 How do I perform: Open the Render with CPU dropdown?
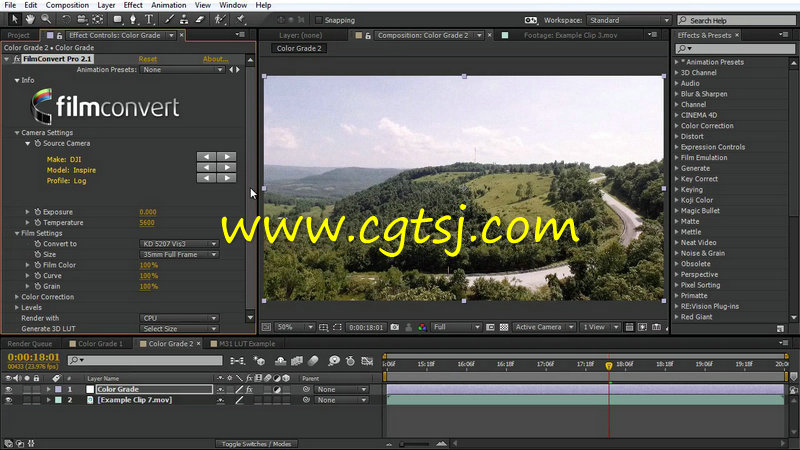click(x=179, y=318)
